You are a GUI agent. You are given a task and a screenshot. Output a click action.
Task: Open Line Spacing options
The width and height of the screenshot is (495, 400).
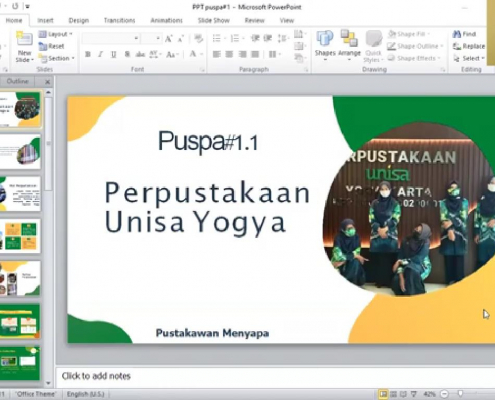(283, 38)
